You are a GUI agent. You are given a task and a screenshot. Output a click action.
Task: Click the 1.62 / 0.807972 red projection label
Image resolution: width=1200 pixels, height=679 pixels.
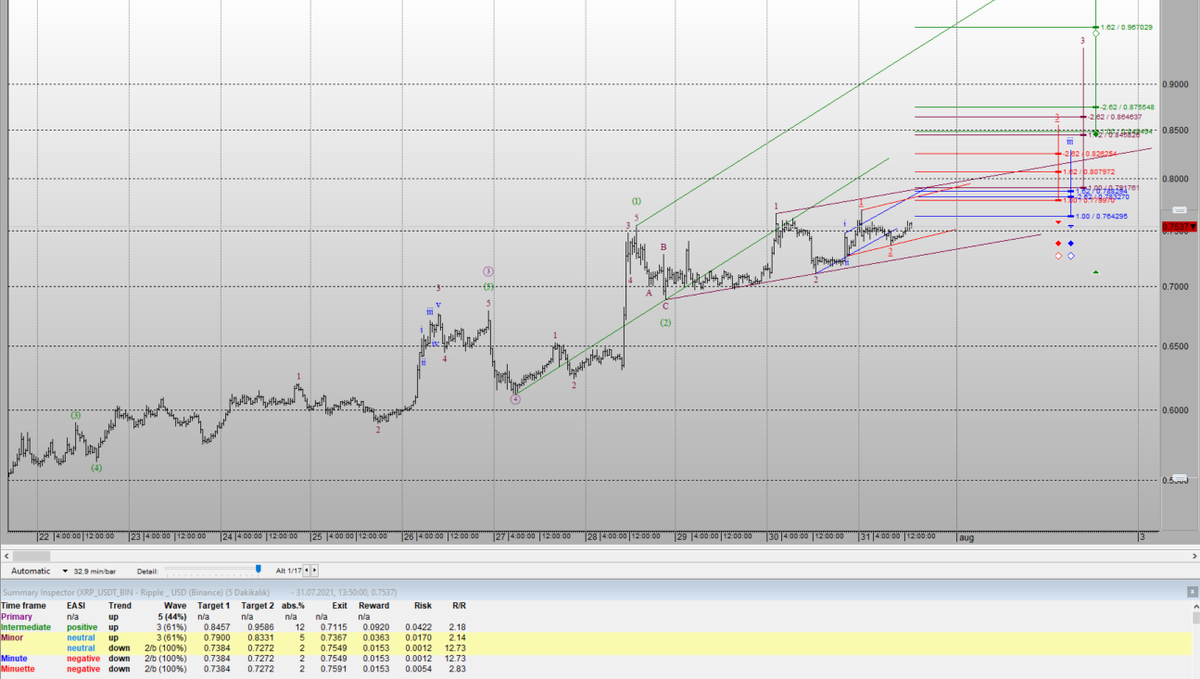click(x=1089, y=171)
